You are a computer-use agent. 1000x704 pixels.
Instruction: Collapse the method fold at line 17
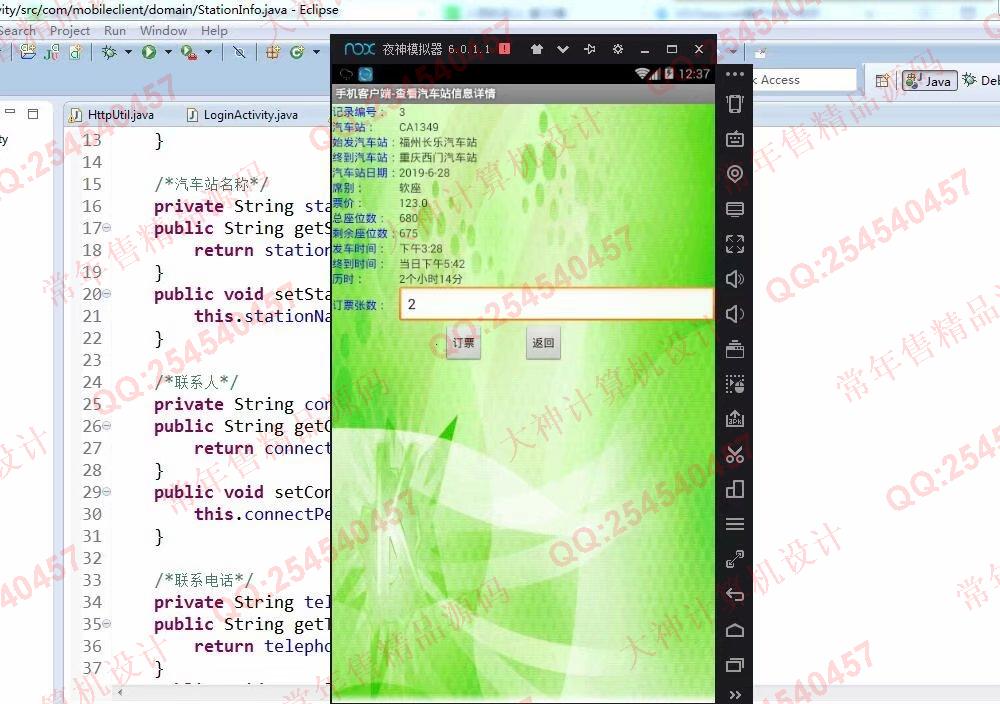click(x=107, y=228)
